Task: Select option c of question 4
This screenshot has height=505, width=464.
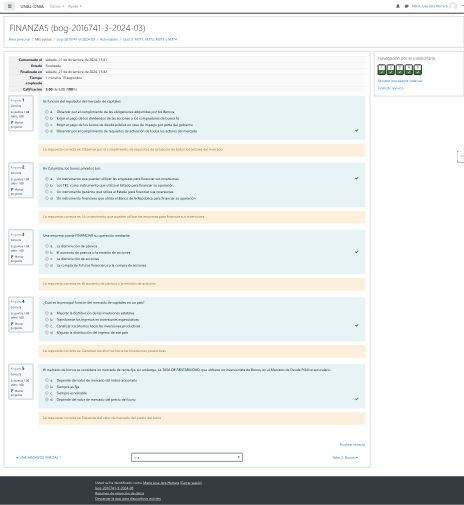Action: click(x=47, y=326)
